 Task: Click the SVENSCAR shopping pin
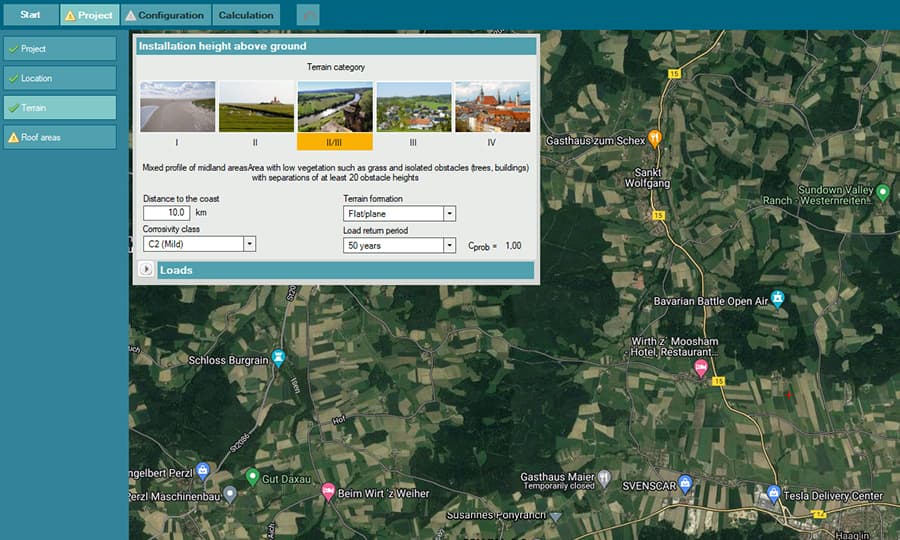pyautogui.click(x=685, y=483)
